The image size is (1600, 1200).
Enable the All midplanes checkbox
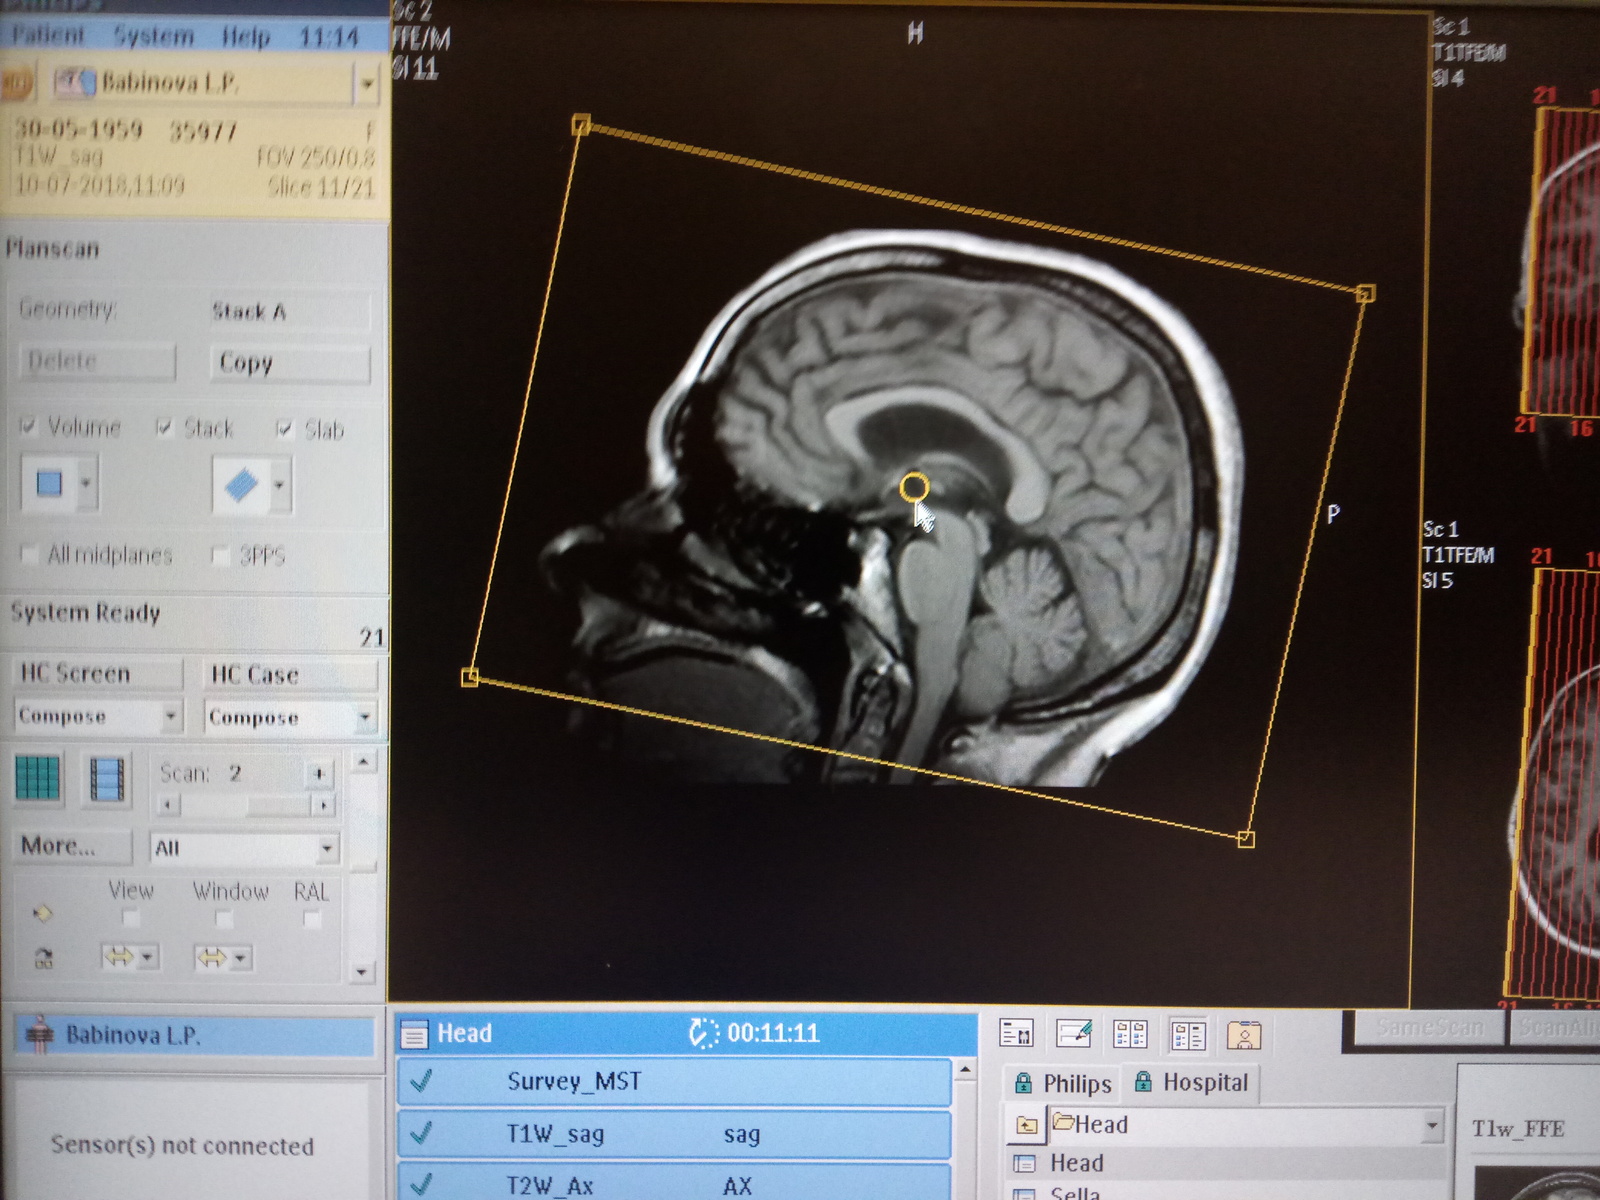click(x=29, y=554)
